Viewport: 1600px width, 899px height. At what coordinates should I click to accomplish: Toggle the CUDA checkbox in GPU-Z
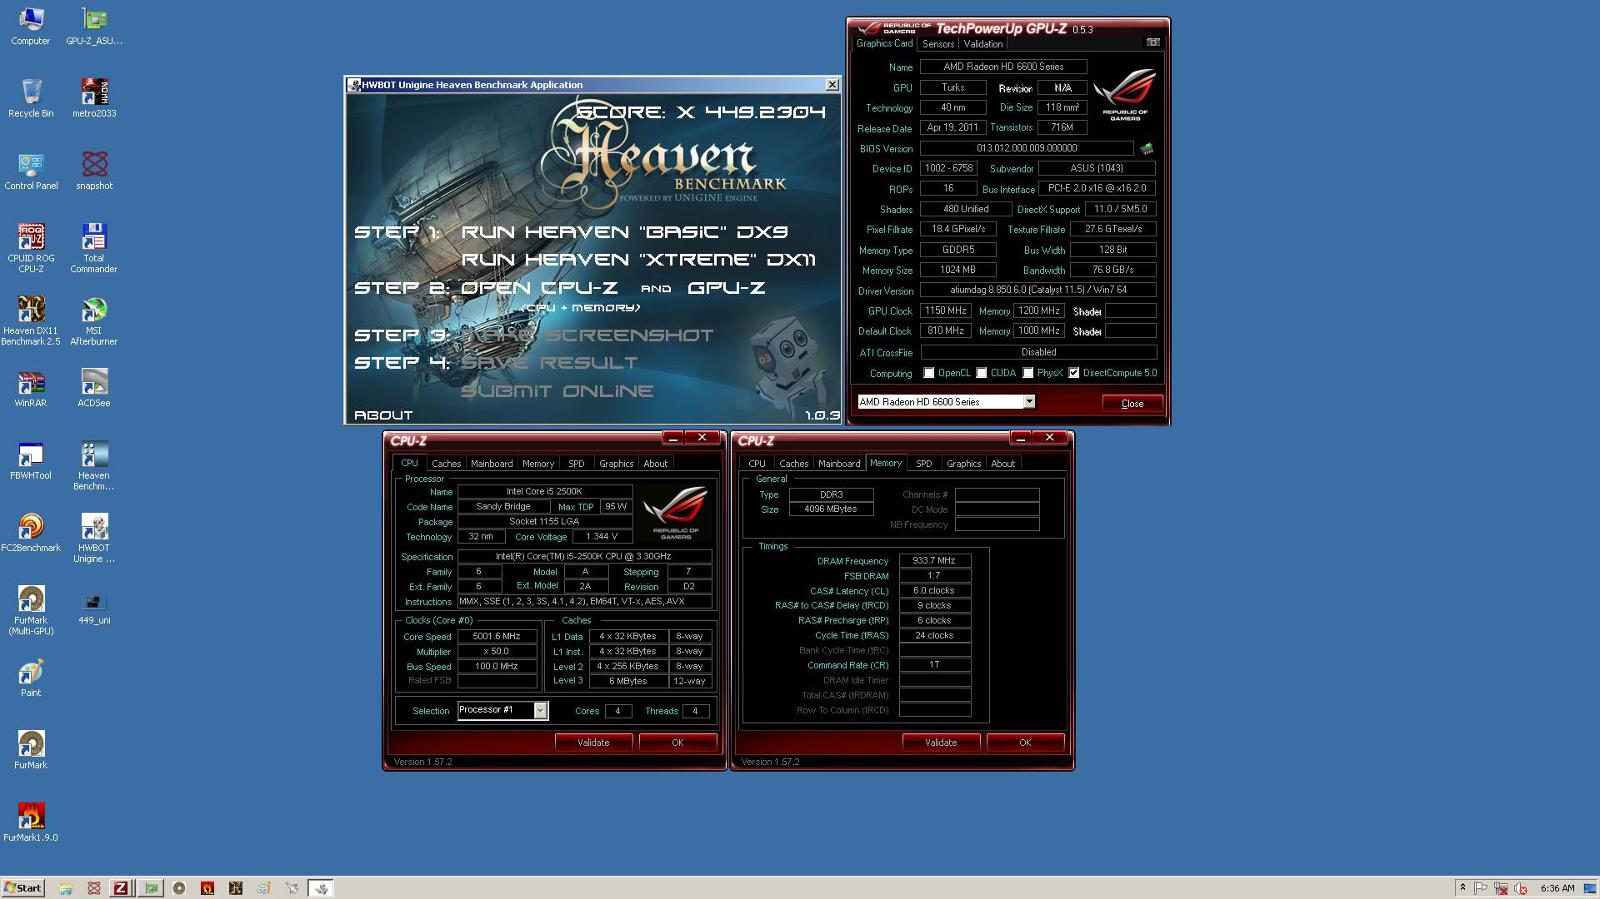point(982,373)
